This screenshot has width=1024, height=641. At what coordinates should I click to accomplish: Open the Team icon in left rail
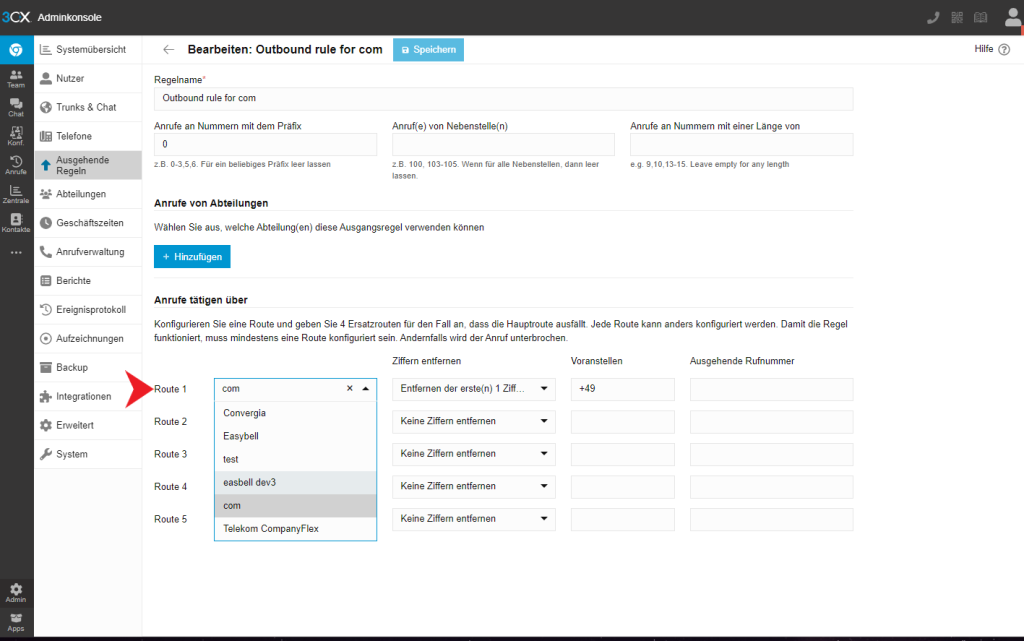tap(16, 78)
